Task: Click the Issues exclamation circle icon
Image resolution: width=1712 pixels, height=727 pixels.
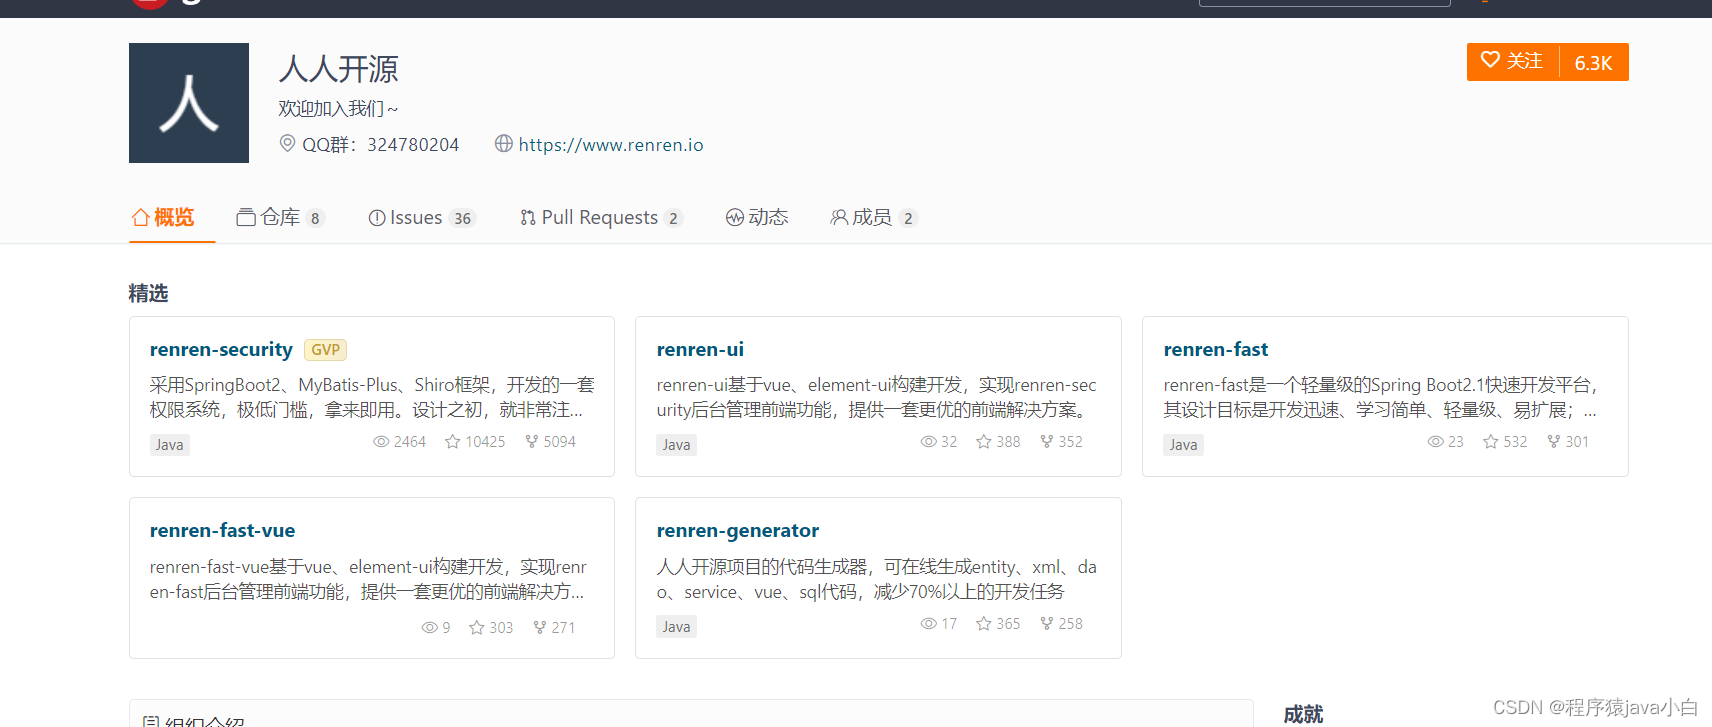Action: [377, 217]
